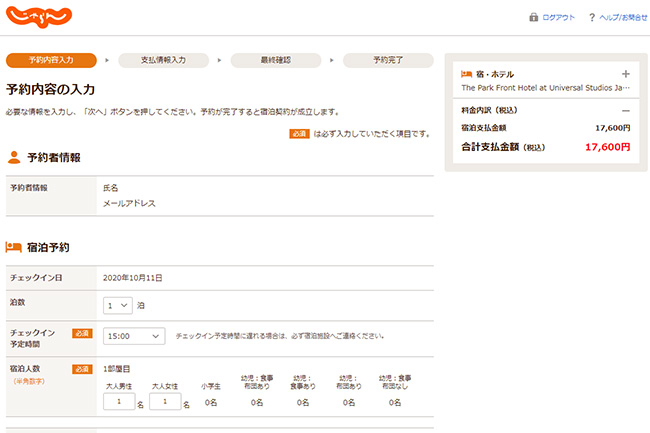This screenshot has width=650, height=433.
Task: Click the bed icon beside 宿泊予約 heading
Action: click(x=14, y=246)
